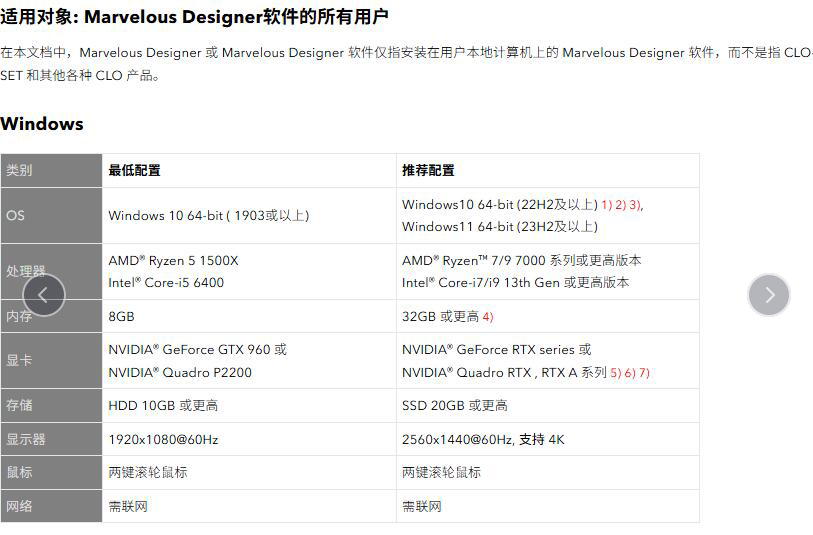Select "AMD Ryzen 7/9 7000 系列或更高版本" text
The image size is (813, 535).
tap(522, 260)
